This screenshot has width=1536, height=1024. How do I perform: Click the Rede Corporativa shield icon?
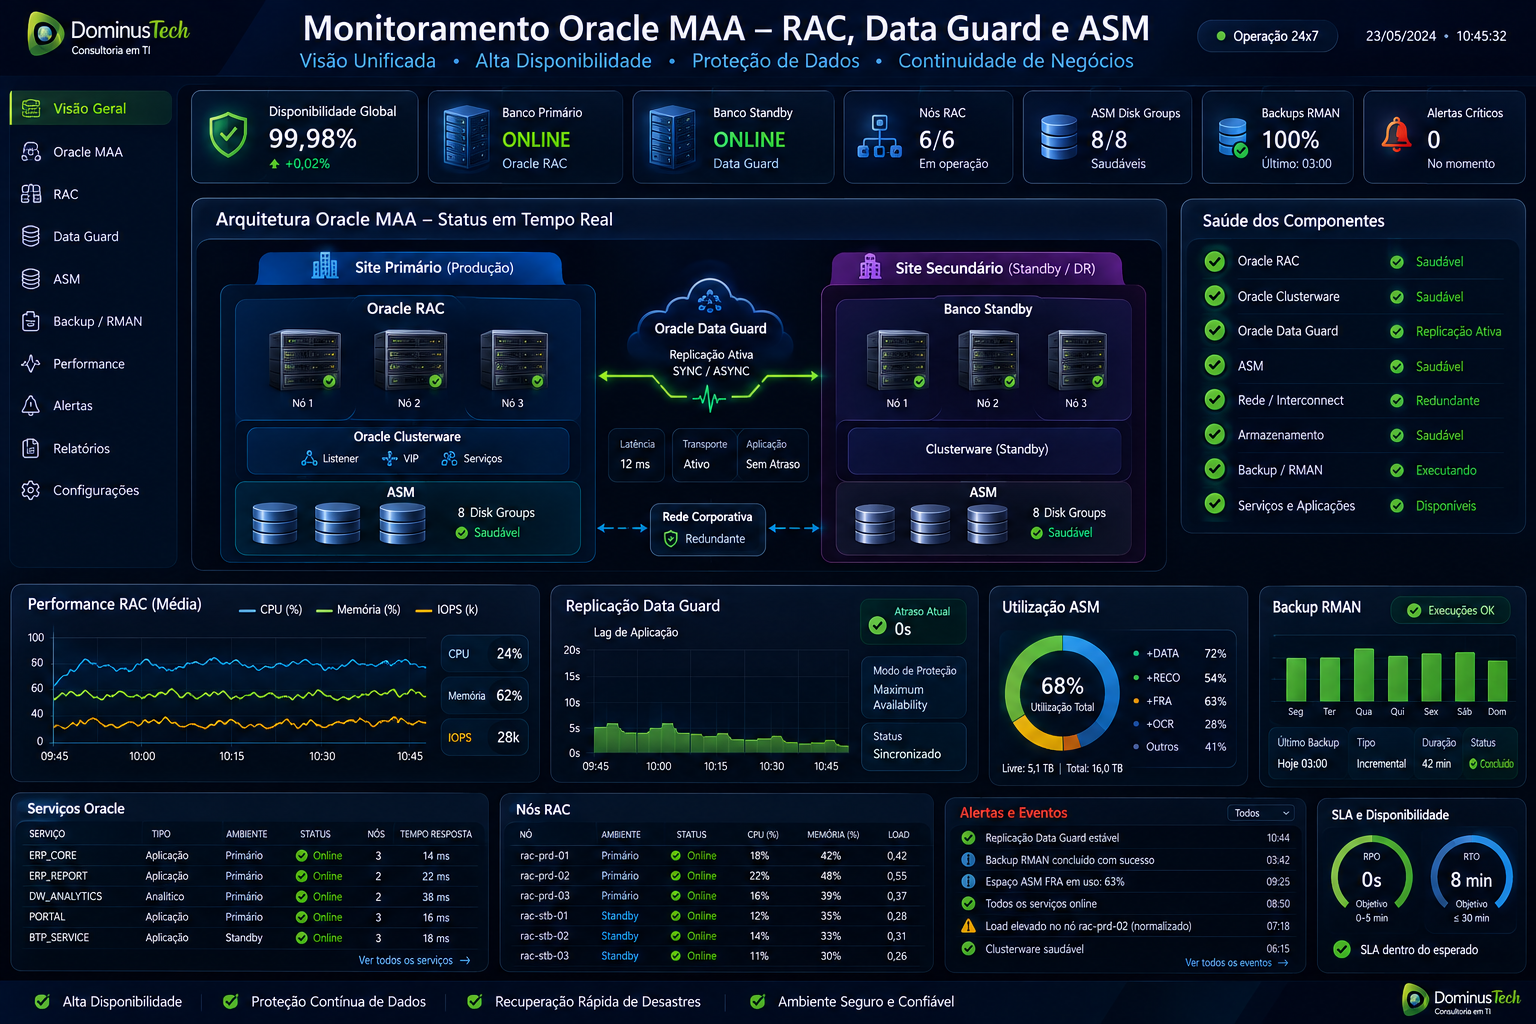click(671, 539)
